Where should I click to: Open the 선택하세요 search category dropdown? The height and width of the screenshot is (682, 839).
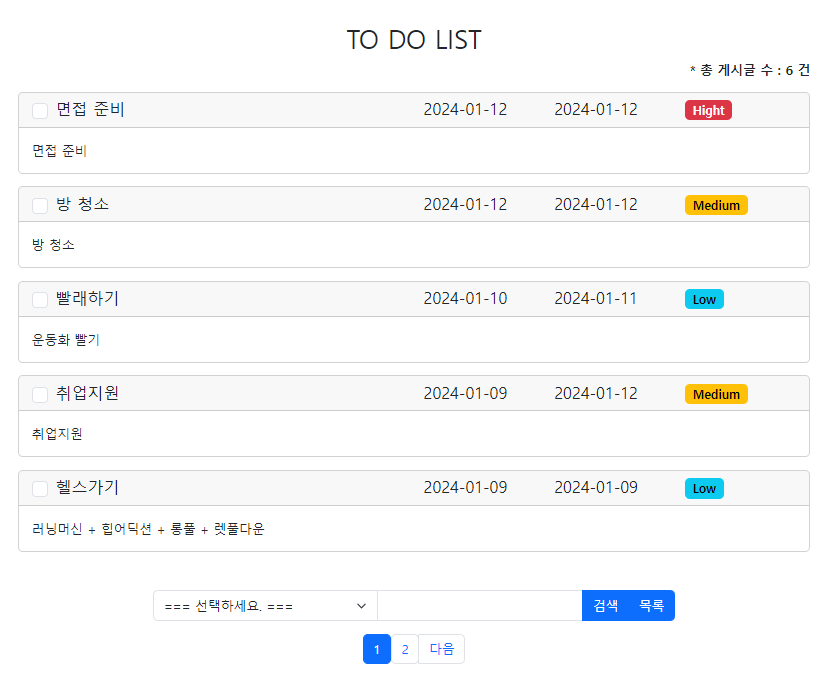265,606
